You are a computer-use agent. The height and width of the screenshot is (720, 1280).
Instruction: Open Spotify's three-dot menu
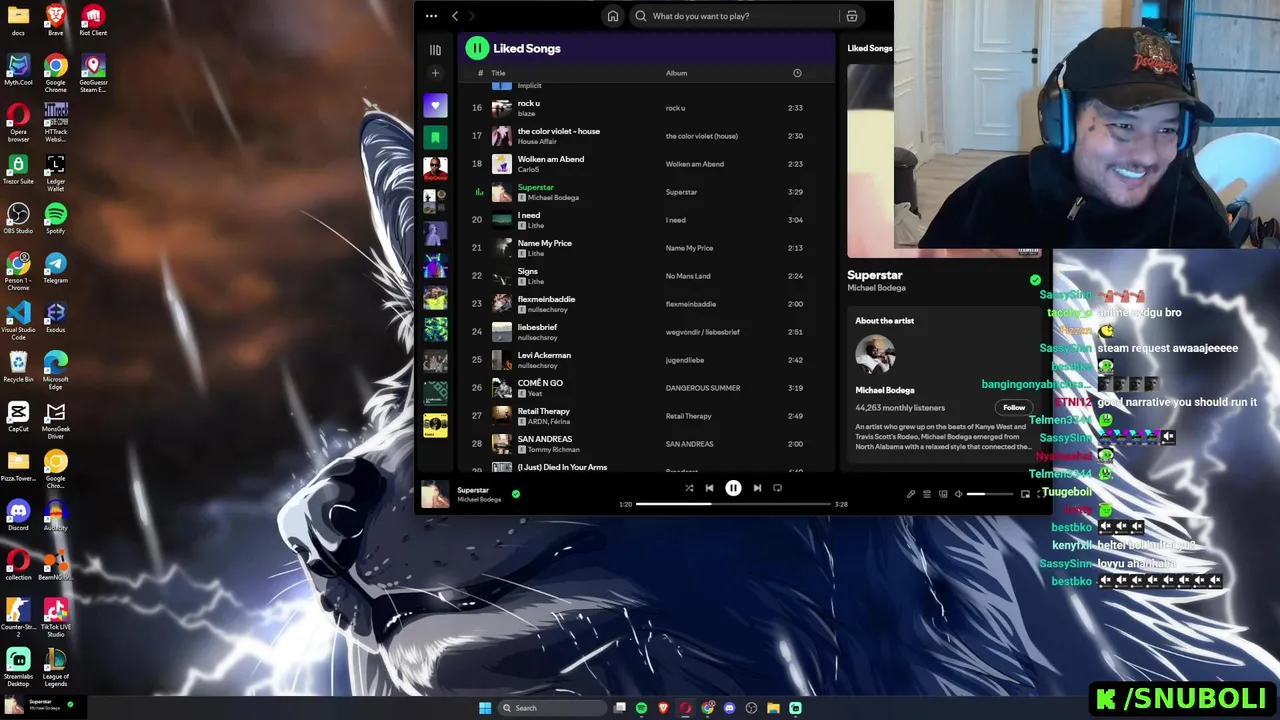431,16
